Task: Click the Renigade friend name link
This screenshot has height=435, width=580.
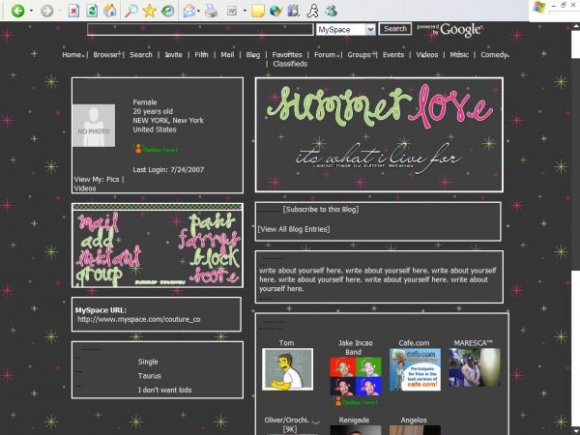Action: pyautogui.click(x=354, y=420)
